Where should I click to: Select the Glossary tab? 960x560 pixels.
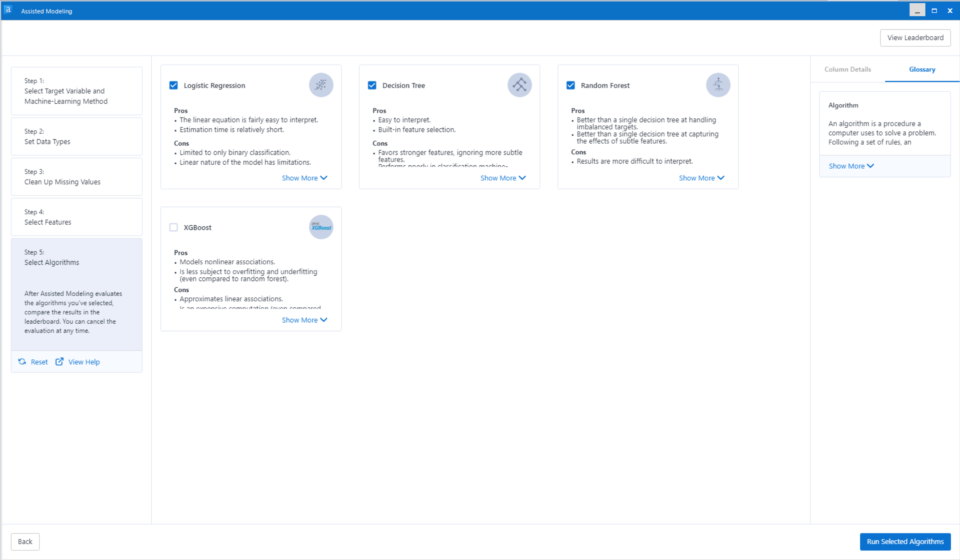coord(922,69)
